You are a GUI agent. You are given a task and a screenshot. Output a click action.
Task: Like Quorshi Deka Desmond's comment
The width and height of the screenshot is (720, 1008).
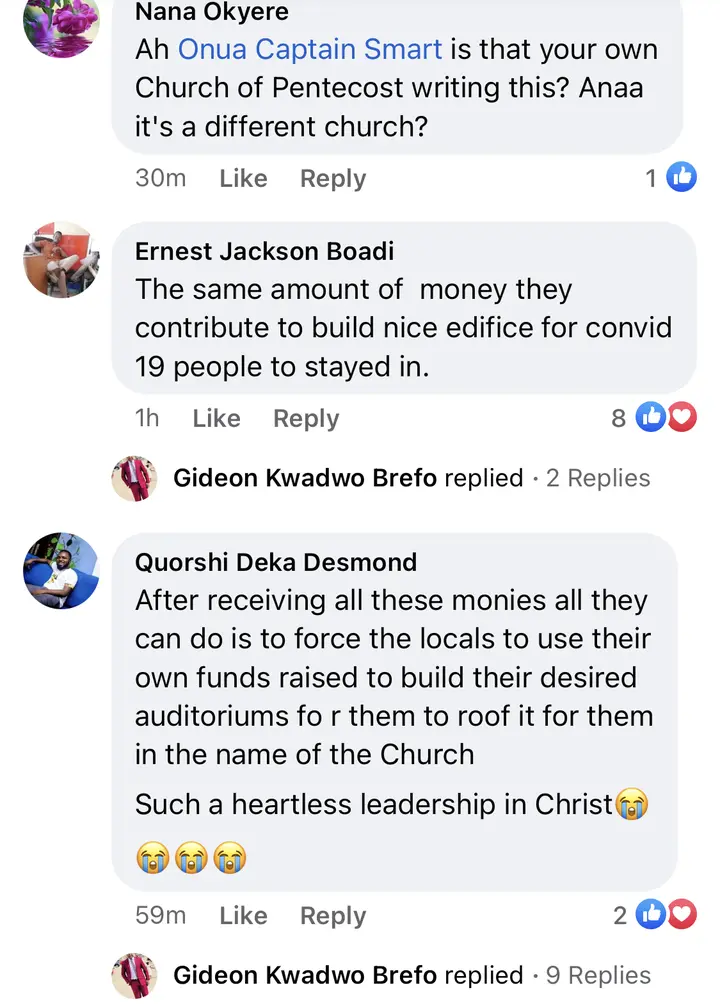point(243,915)
